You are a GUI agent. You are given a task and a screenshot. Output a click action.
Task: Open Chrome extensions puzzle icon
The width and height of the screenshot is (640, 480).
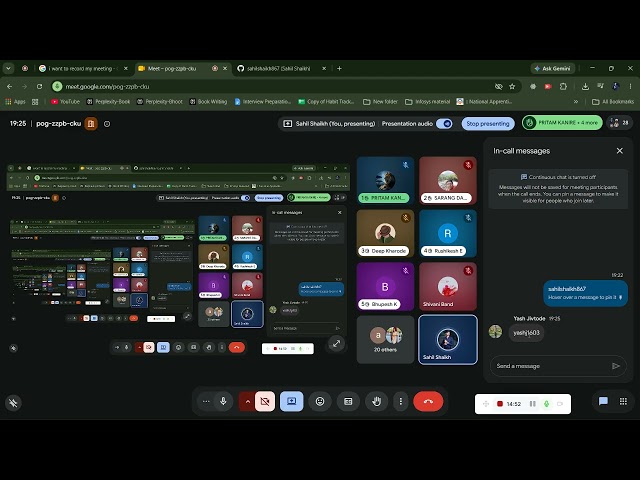[563, 87]
